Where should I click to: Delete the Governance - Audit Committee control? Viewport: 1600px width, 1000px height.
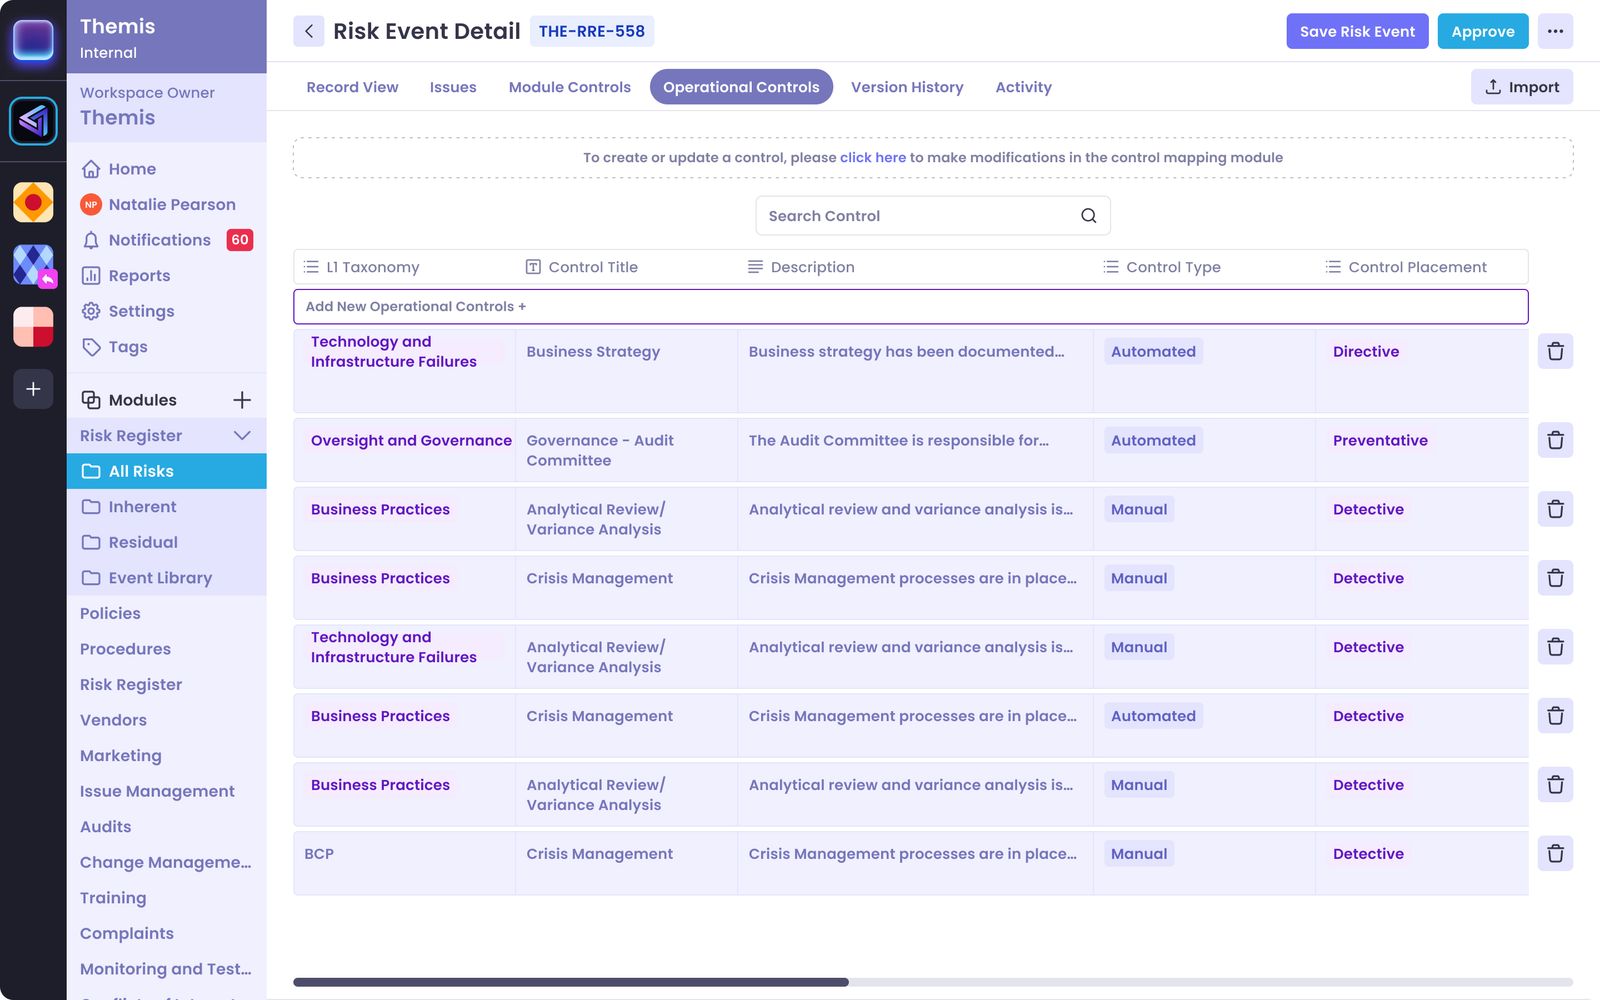click(1555, 440)
